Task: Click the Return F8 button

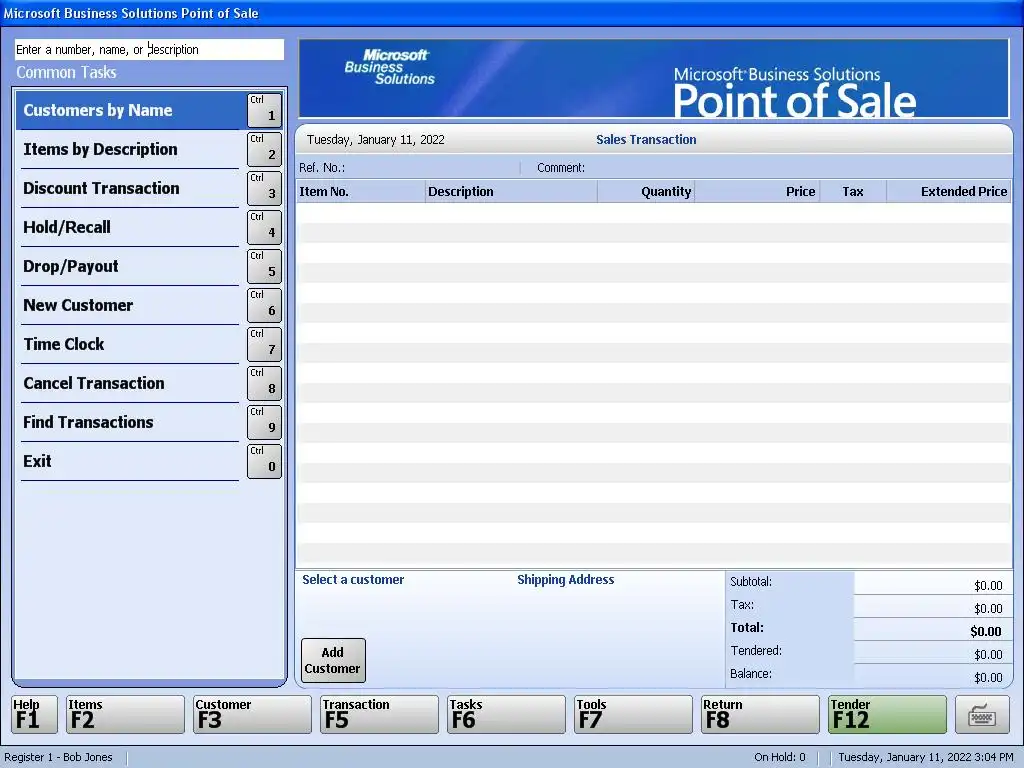Action: click(x=760, y=714)
